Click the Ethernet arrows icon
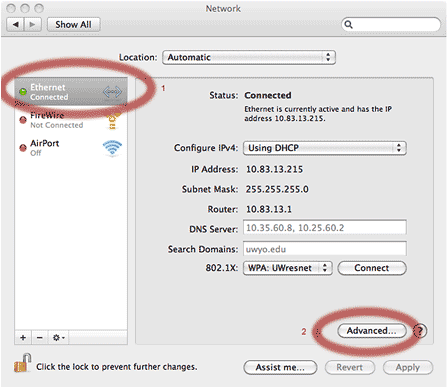Viewport: 447px width, 388px height. point(112,92)
